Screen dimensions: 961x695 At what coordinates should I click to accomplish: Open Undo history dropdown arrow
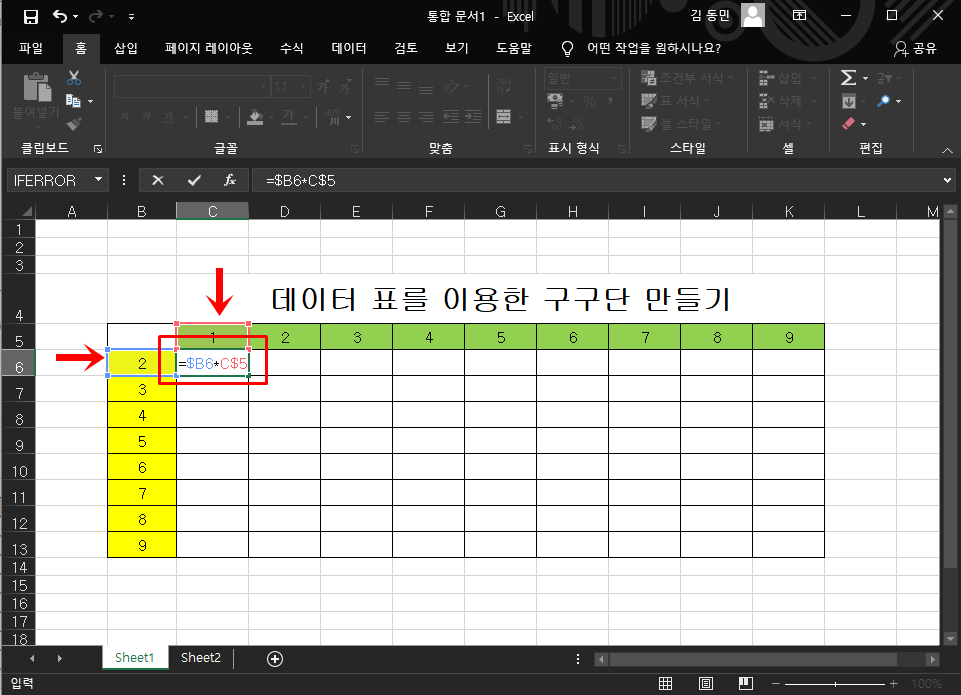75,17
